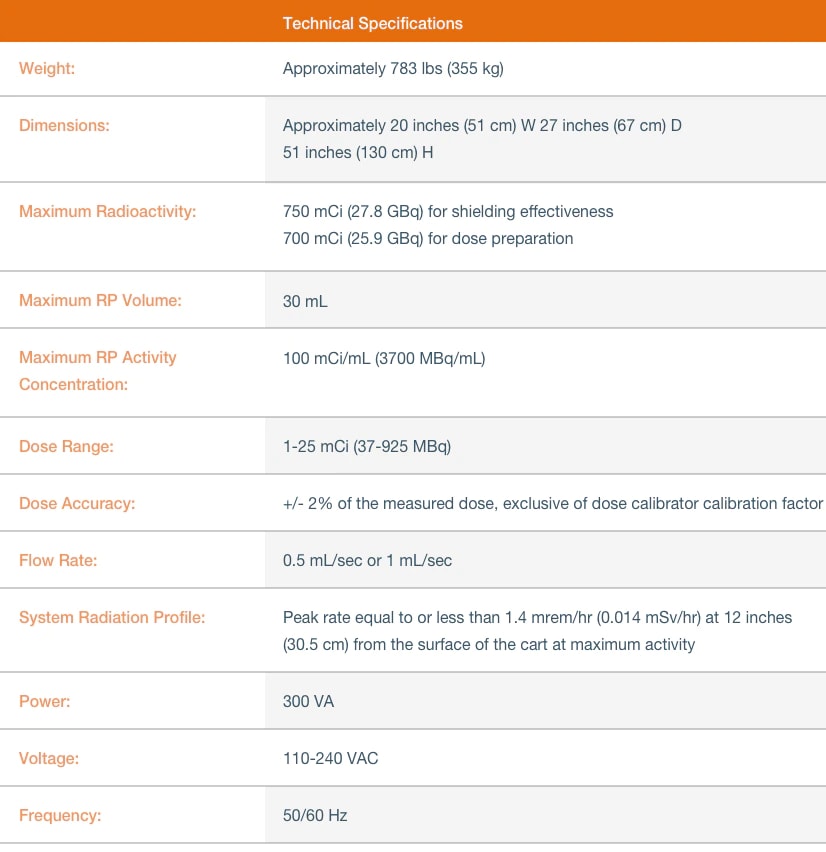Click the Dose Accuracy value text

[552, 504]
